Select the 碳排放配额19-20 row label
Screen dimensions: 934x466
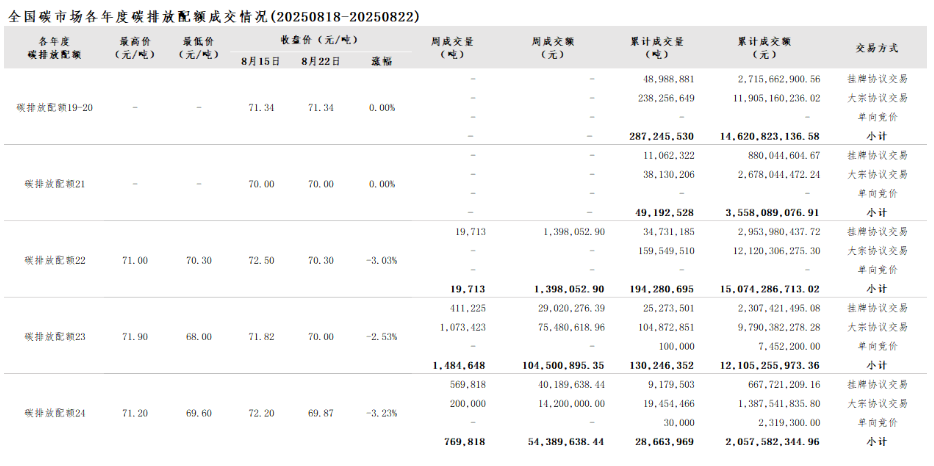[x=55, y=107]
